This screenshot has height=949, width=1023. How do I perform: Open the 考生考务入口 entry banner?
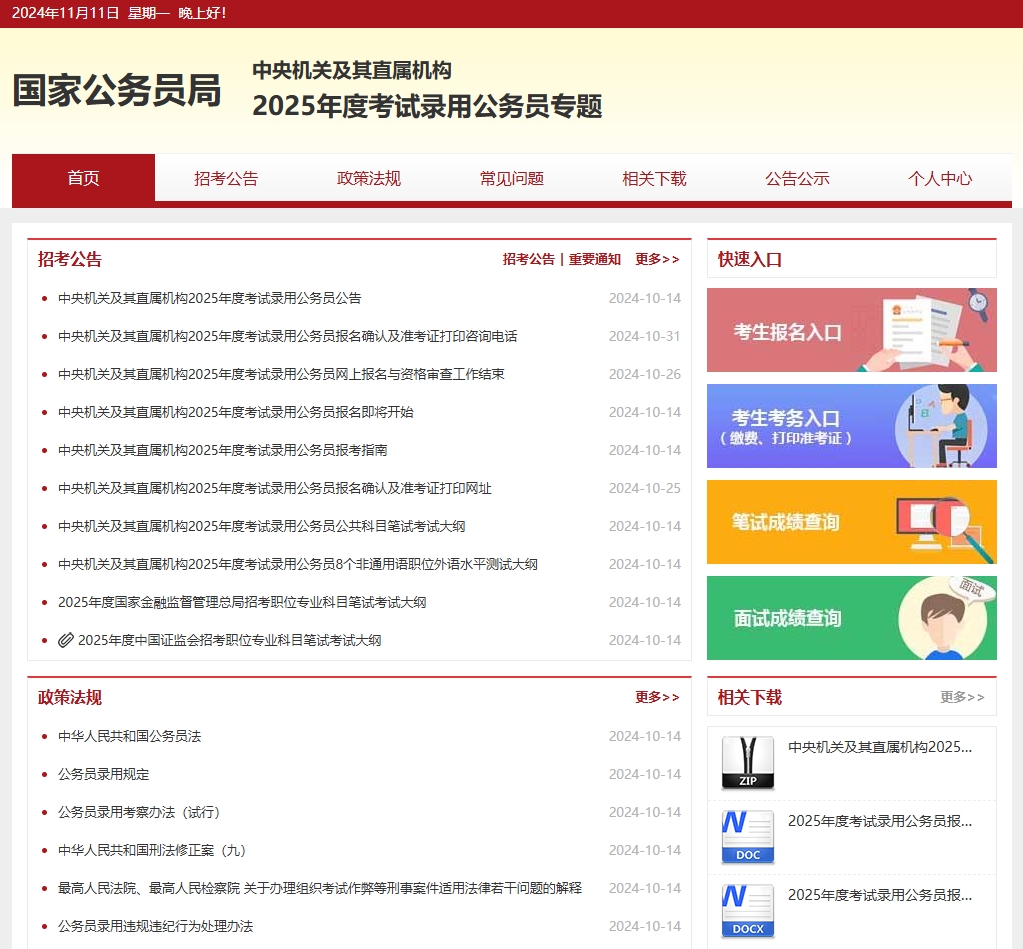click(851, 425)
